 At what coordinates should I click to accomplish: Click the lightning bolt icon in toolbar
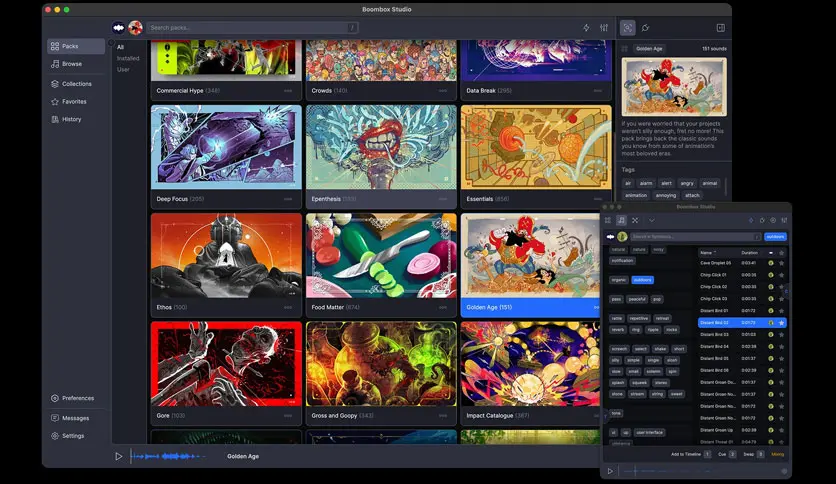586,28
